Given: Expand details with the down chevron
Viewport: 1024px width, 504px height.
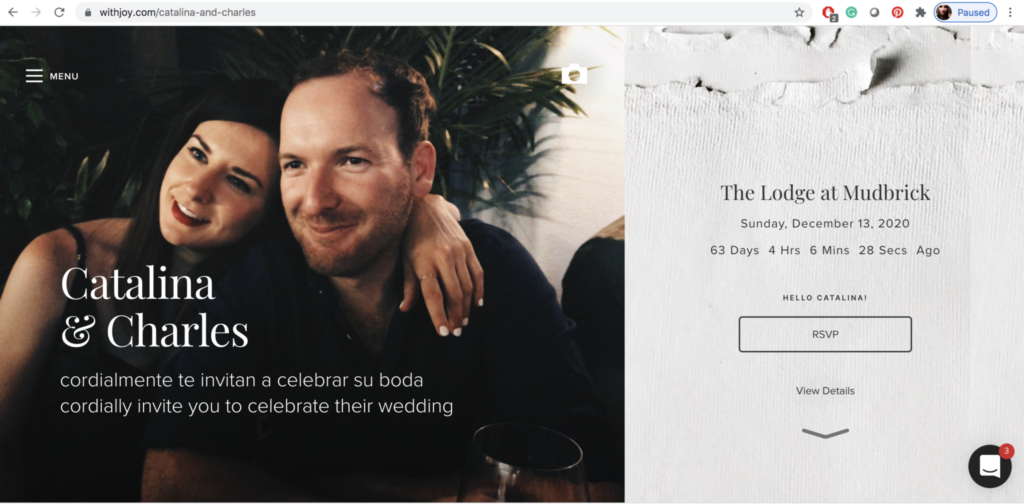Looking at the screenshot, I should click(825, 433).
